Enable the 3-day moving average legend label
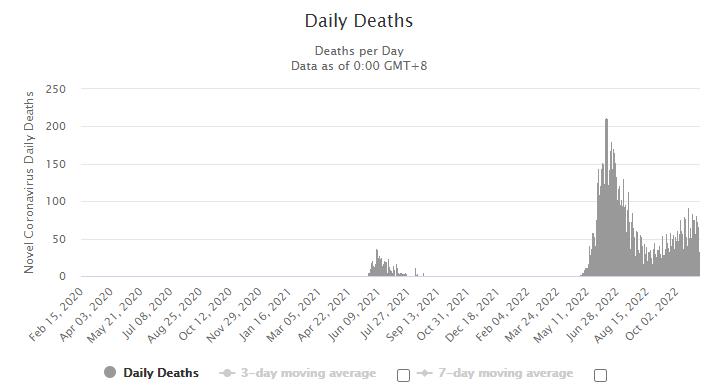This screenshot has height=391, width=714. [308, 373]
